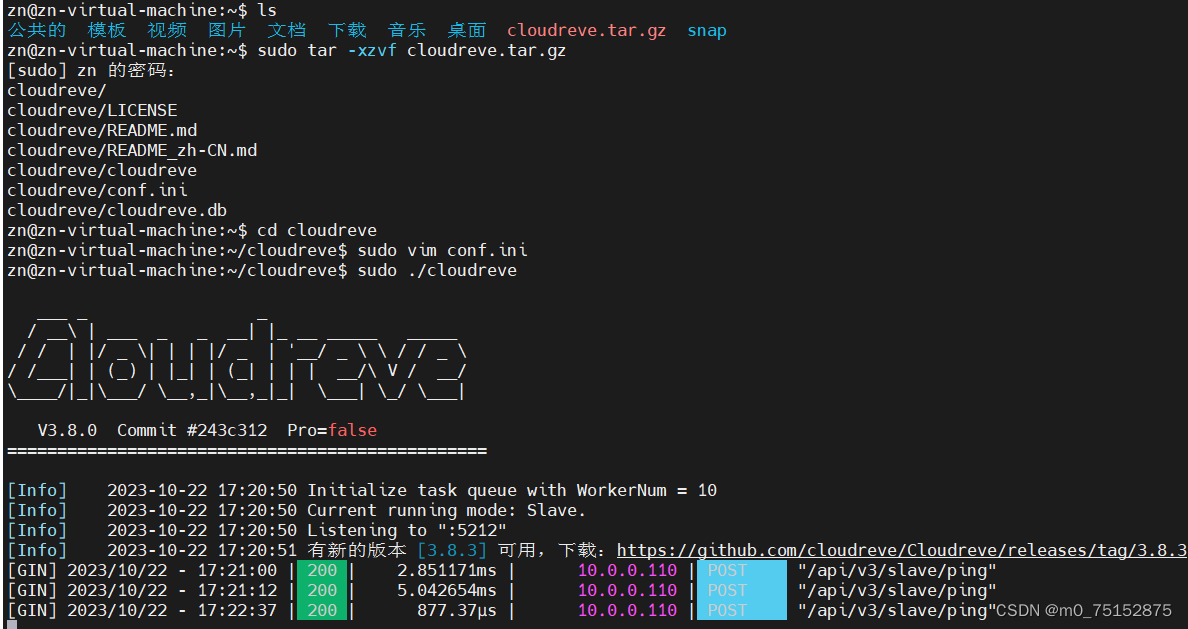Screen dimensions: 1188x629
Task: Click the blue POST method label
Action: 728,570
